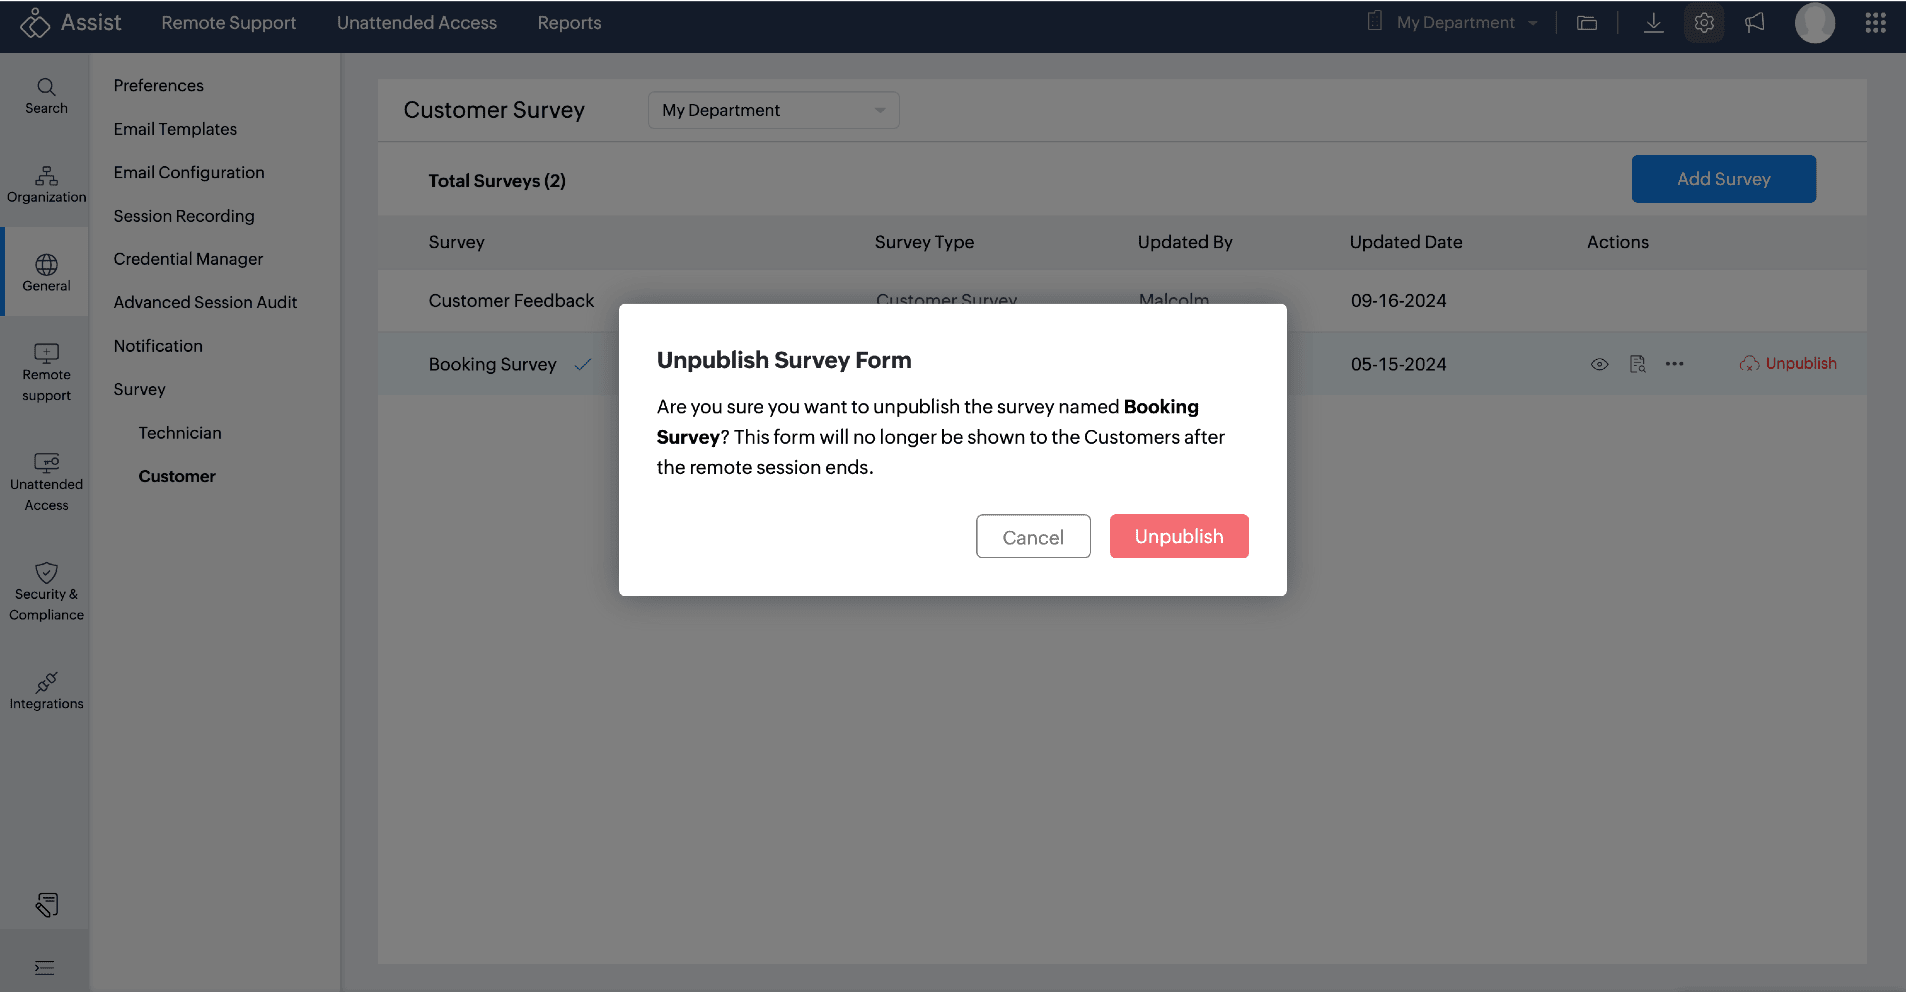Open the Integrations section
The width and height of the screenshot is (1906, 992).
(46, 691)
